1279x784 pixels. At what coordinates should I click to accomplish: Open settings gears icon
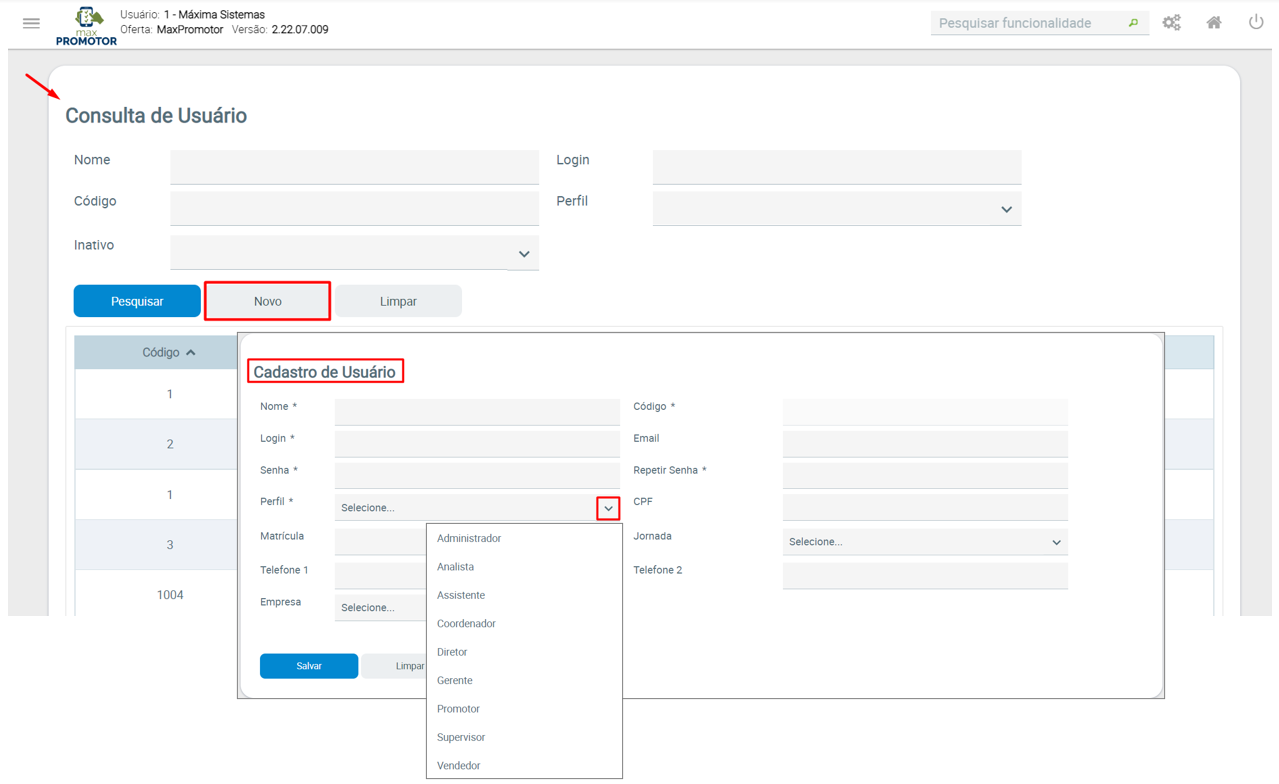[x=1171, y=23]
